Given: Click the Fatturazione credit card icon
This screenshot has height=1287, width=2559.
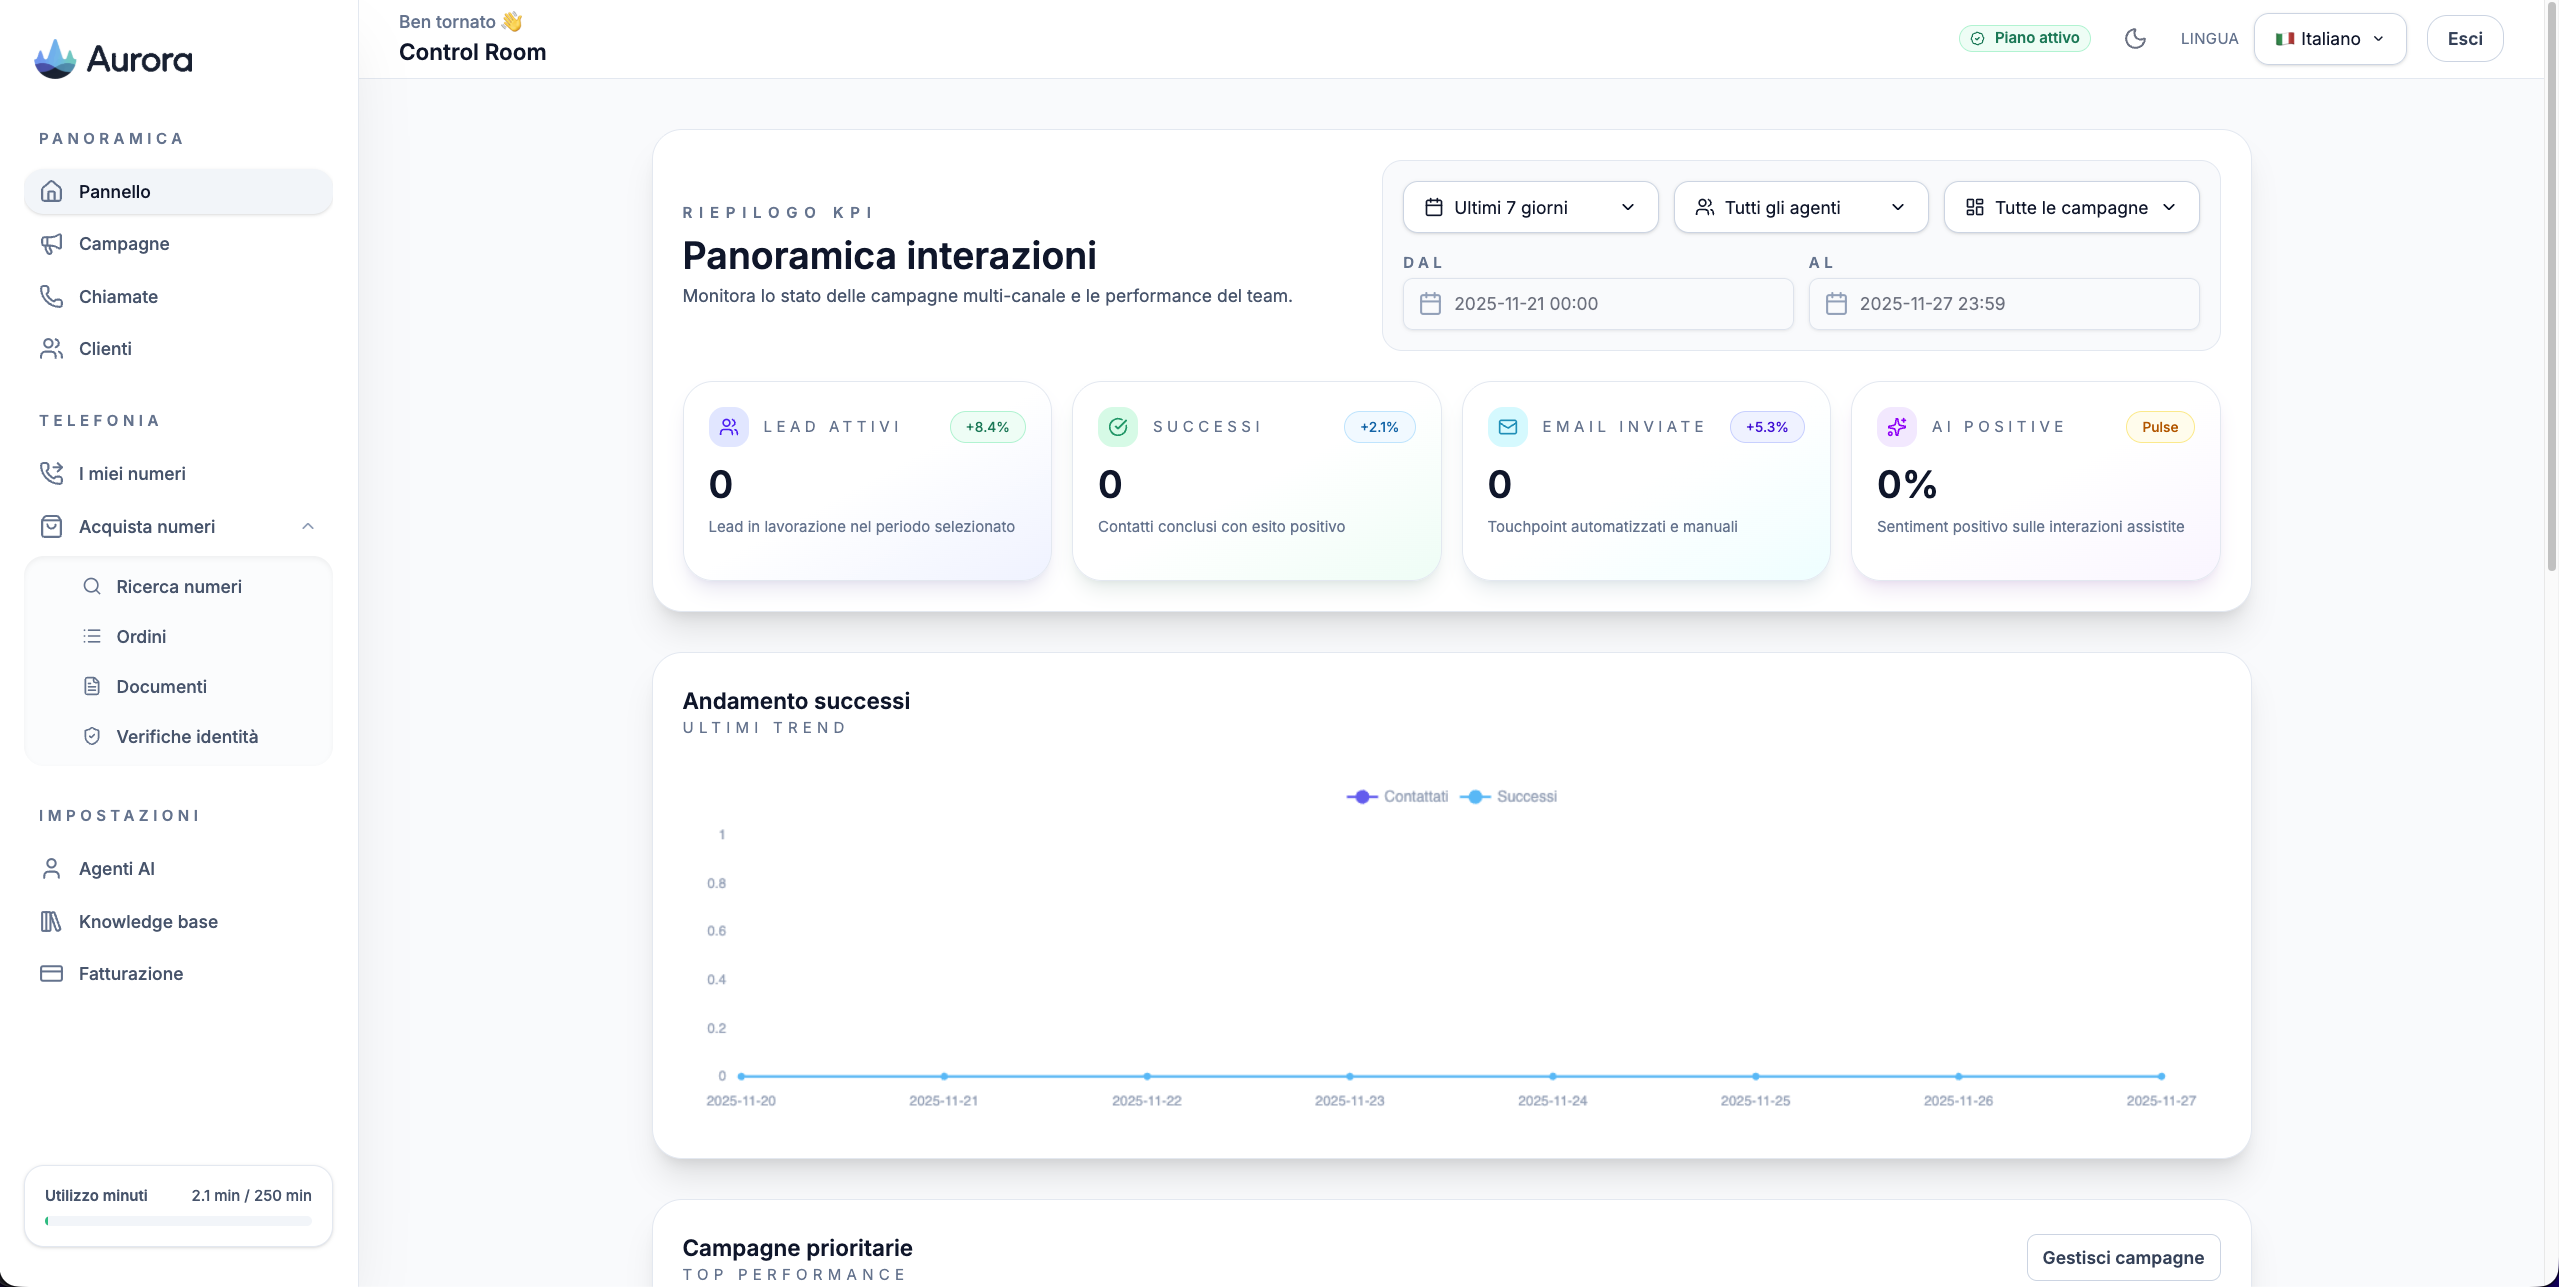Looking at the screenshot, I should coord(51,973).
